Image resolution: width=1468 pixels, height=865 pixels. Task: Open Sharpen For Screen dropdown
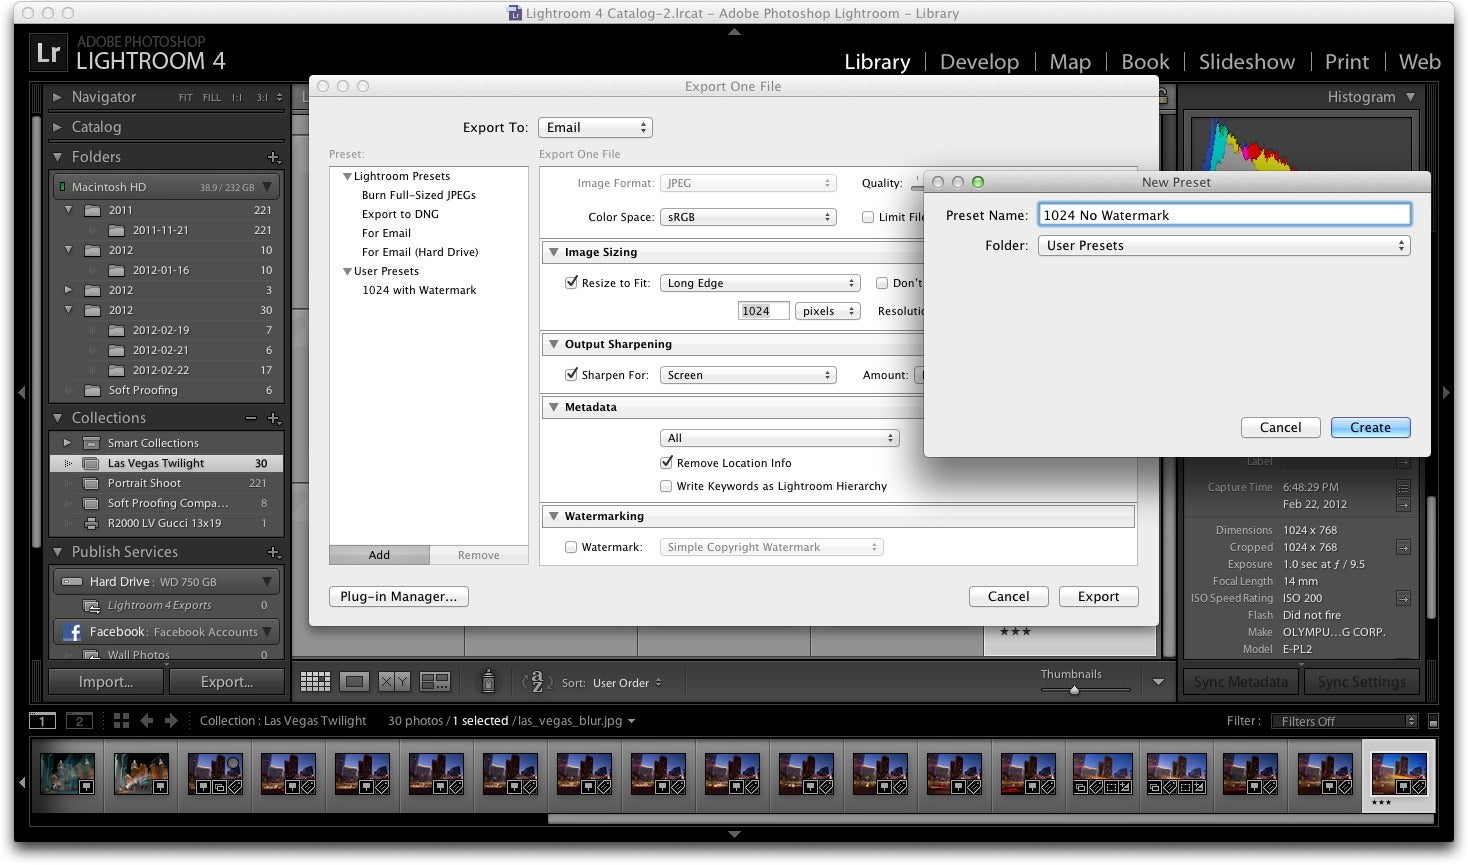[x=748, y=375]
